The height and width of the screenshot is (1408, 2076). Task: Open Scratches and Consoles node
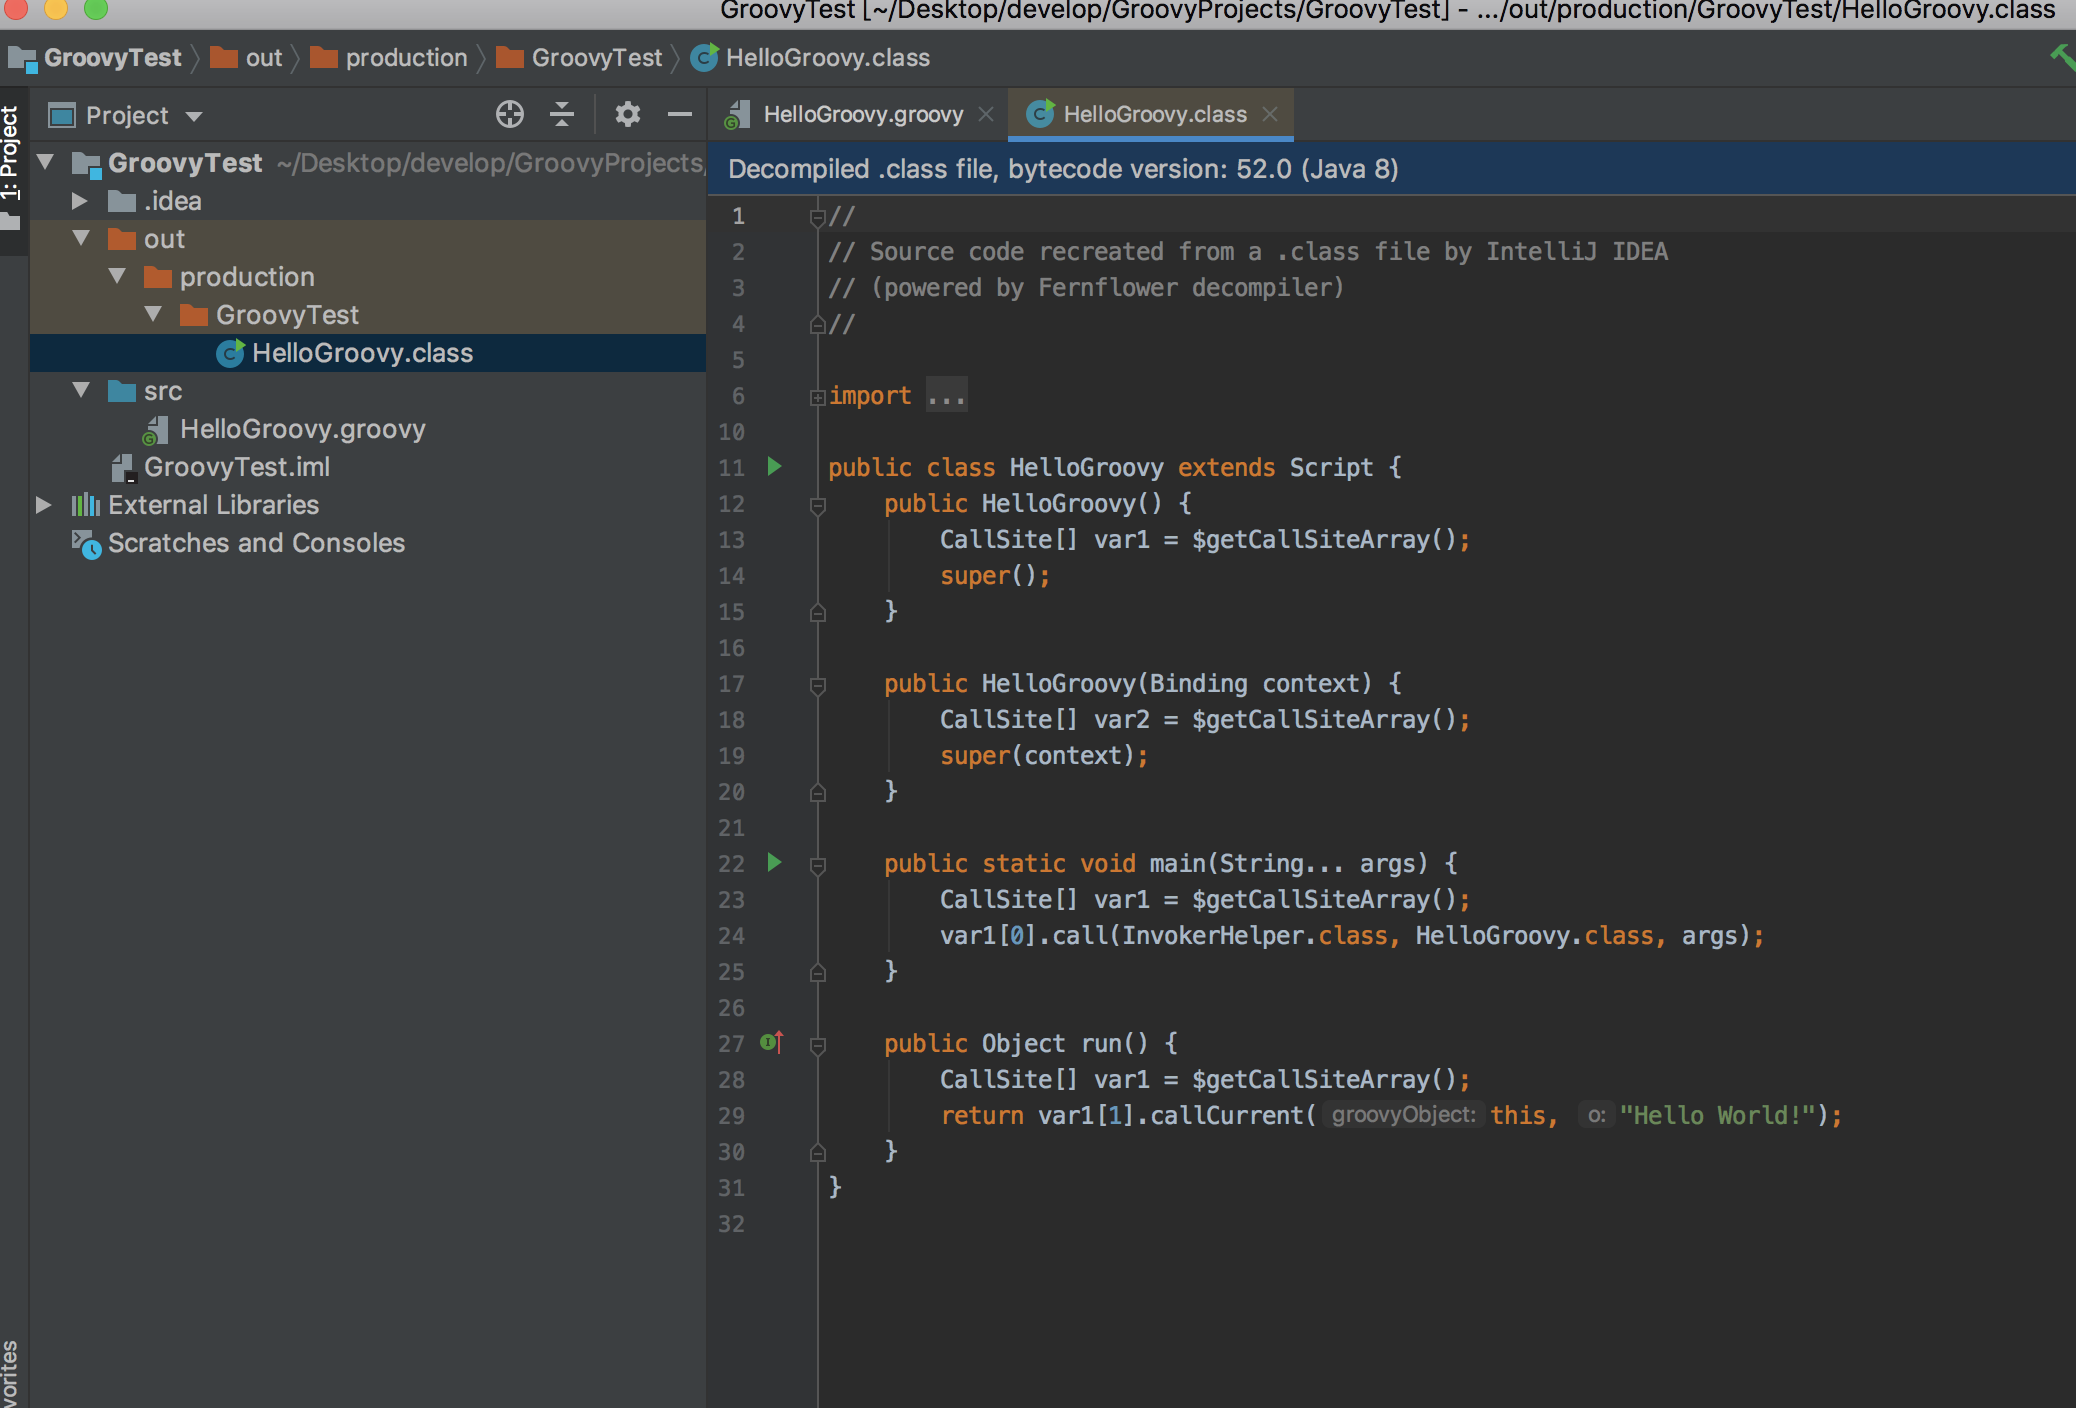[256, 543]
